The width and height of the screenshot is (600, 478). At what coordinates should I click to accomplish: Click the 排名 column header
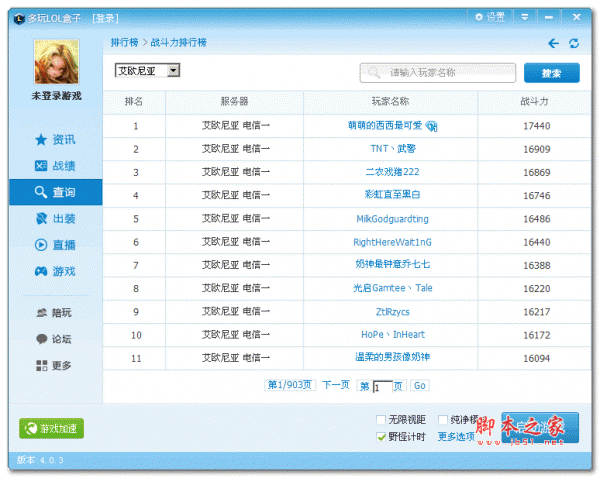point(134,101)
